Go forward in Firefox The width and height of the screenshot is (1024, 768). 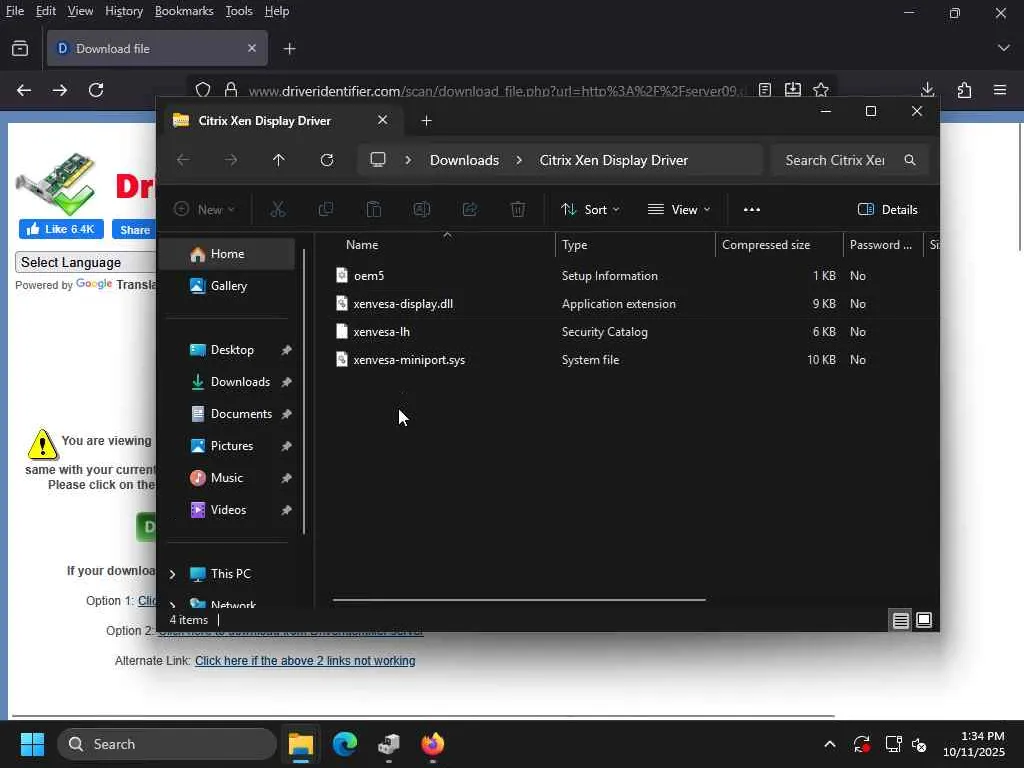click(59, 90)
